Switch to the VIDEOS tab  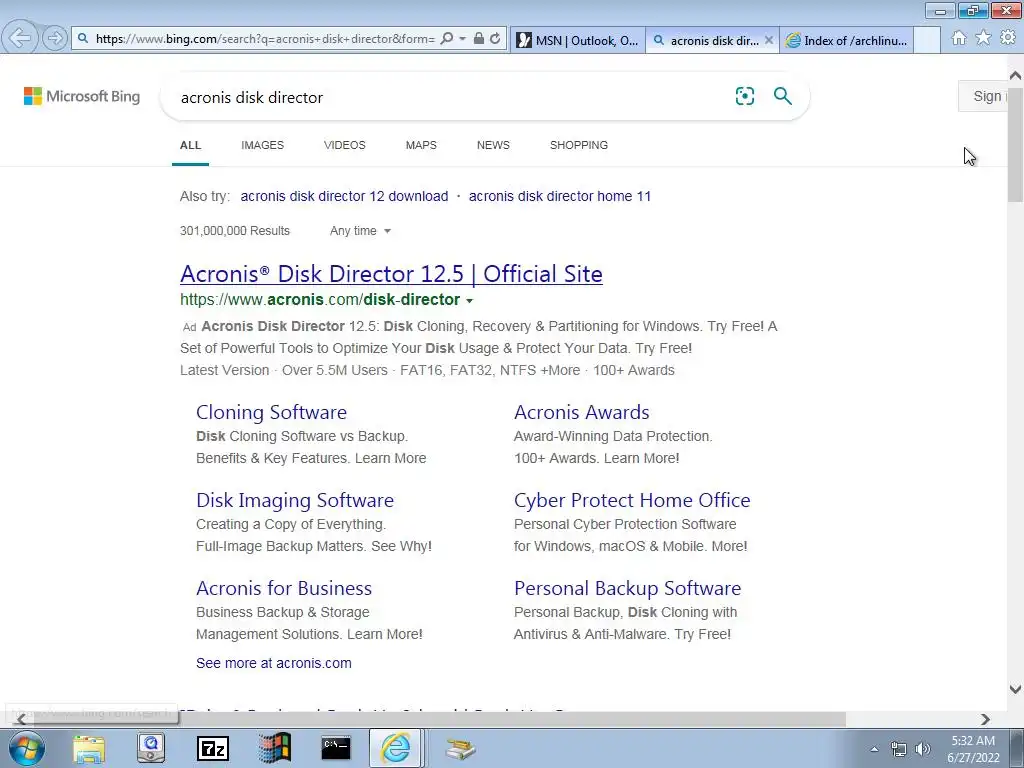[345, 145]
